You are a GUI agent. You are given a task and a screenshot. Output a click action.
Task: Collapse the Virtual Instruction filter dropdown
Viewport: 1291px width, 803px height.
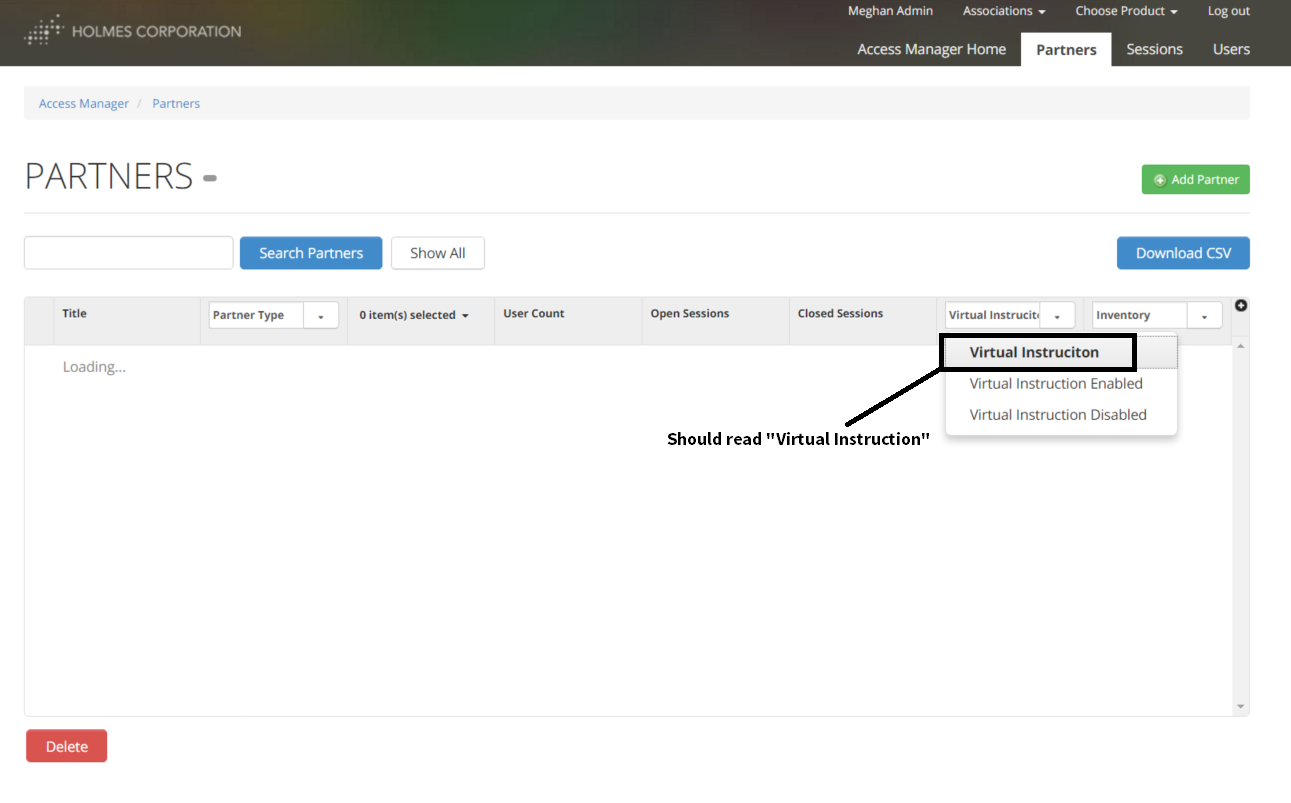(1057, 315)
